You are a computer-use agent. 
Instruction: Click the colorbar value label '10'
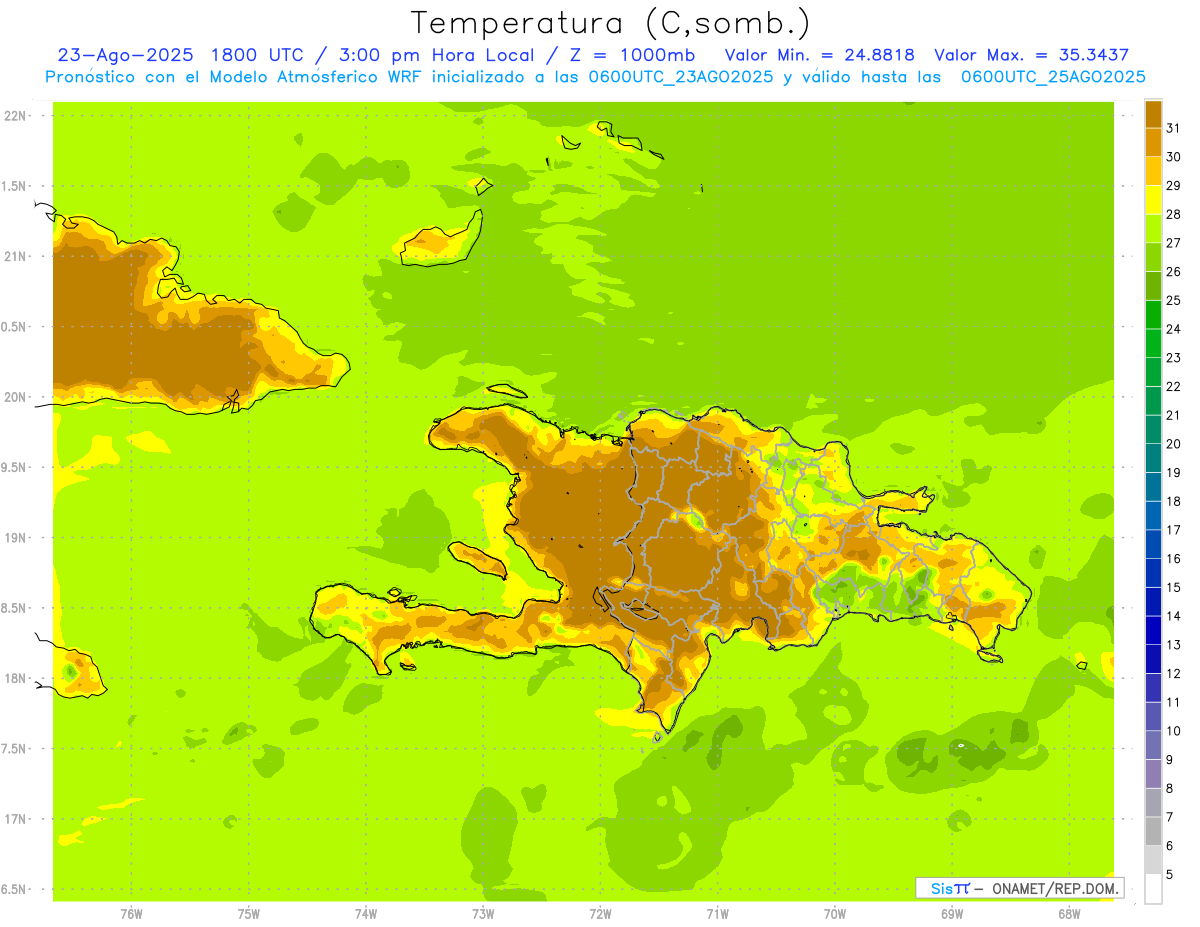[1174, 731]
